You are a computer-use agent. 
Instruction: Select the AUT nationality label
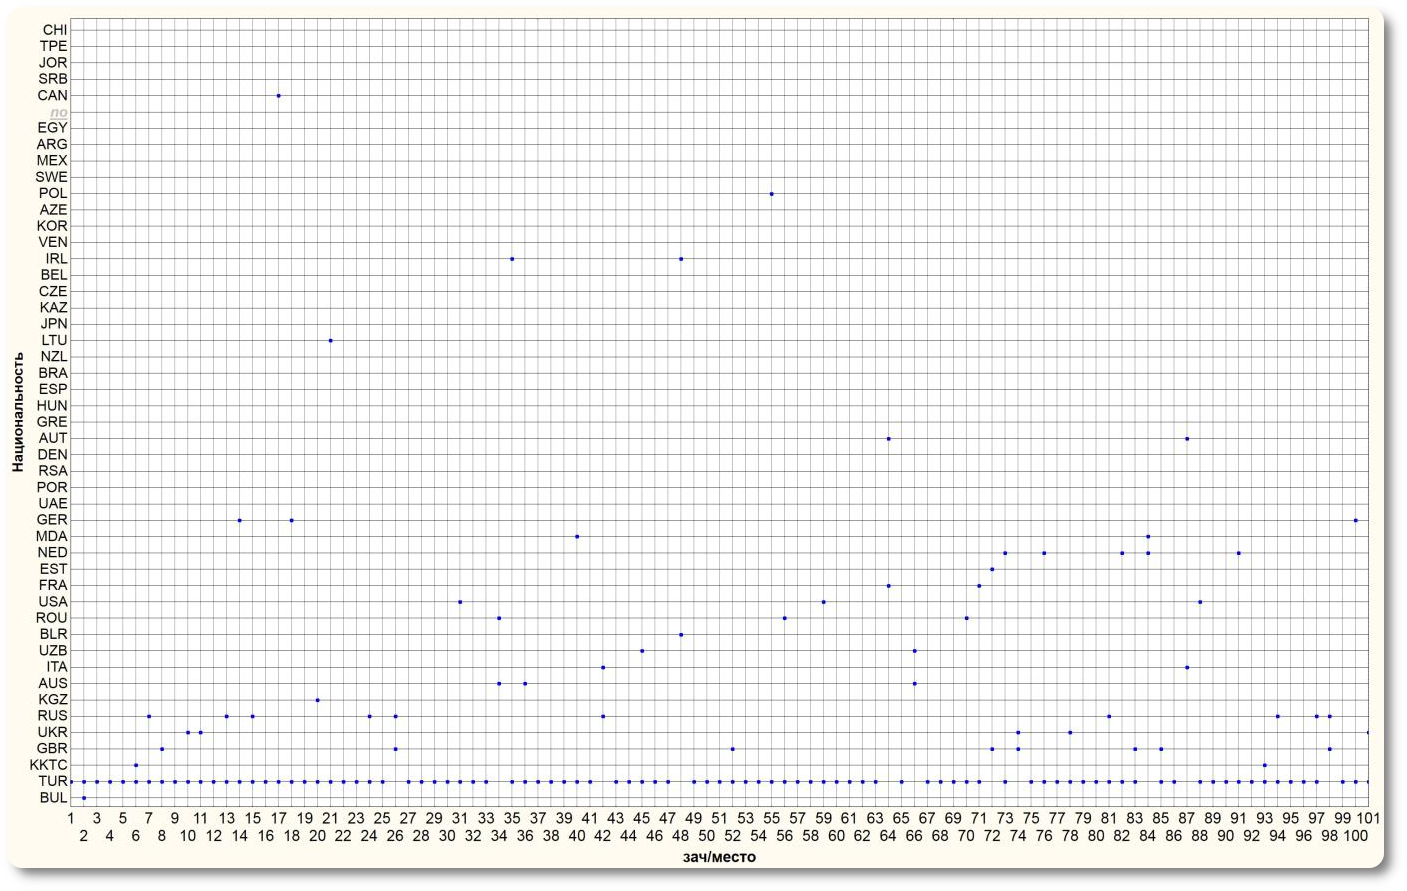point(53,438)
